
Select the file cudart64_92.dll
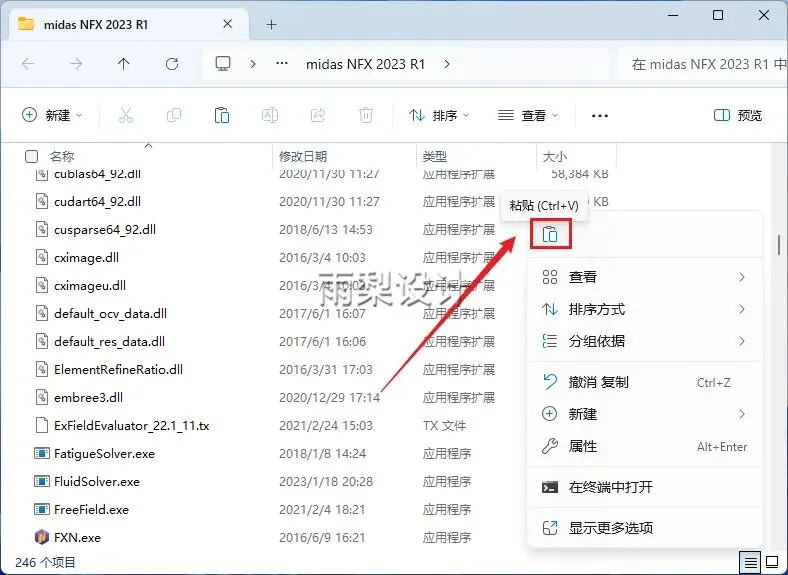(x=97, y=202)
